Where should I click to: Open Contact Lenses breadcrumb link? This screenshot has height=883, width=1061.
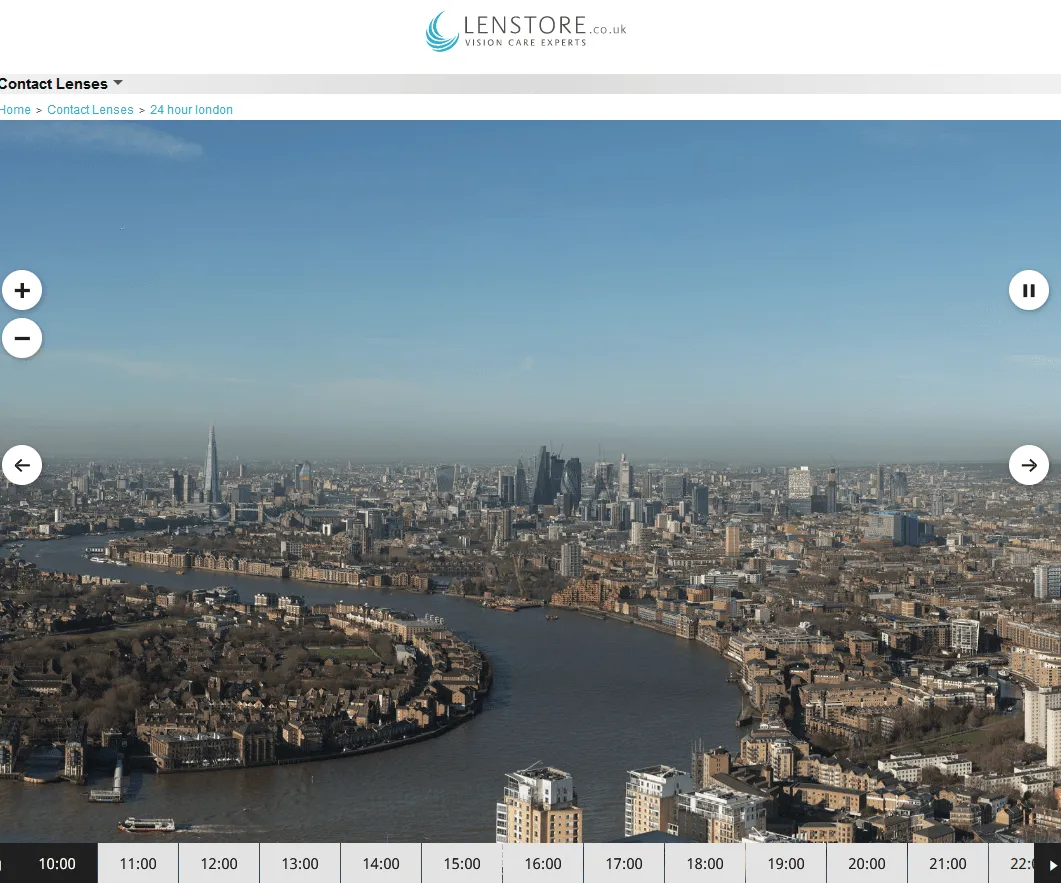coord(90,110)
